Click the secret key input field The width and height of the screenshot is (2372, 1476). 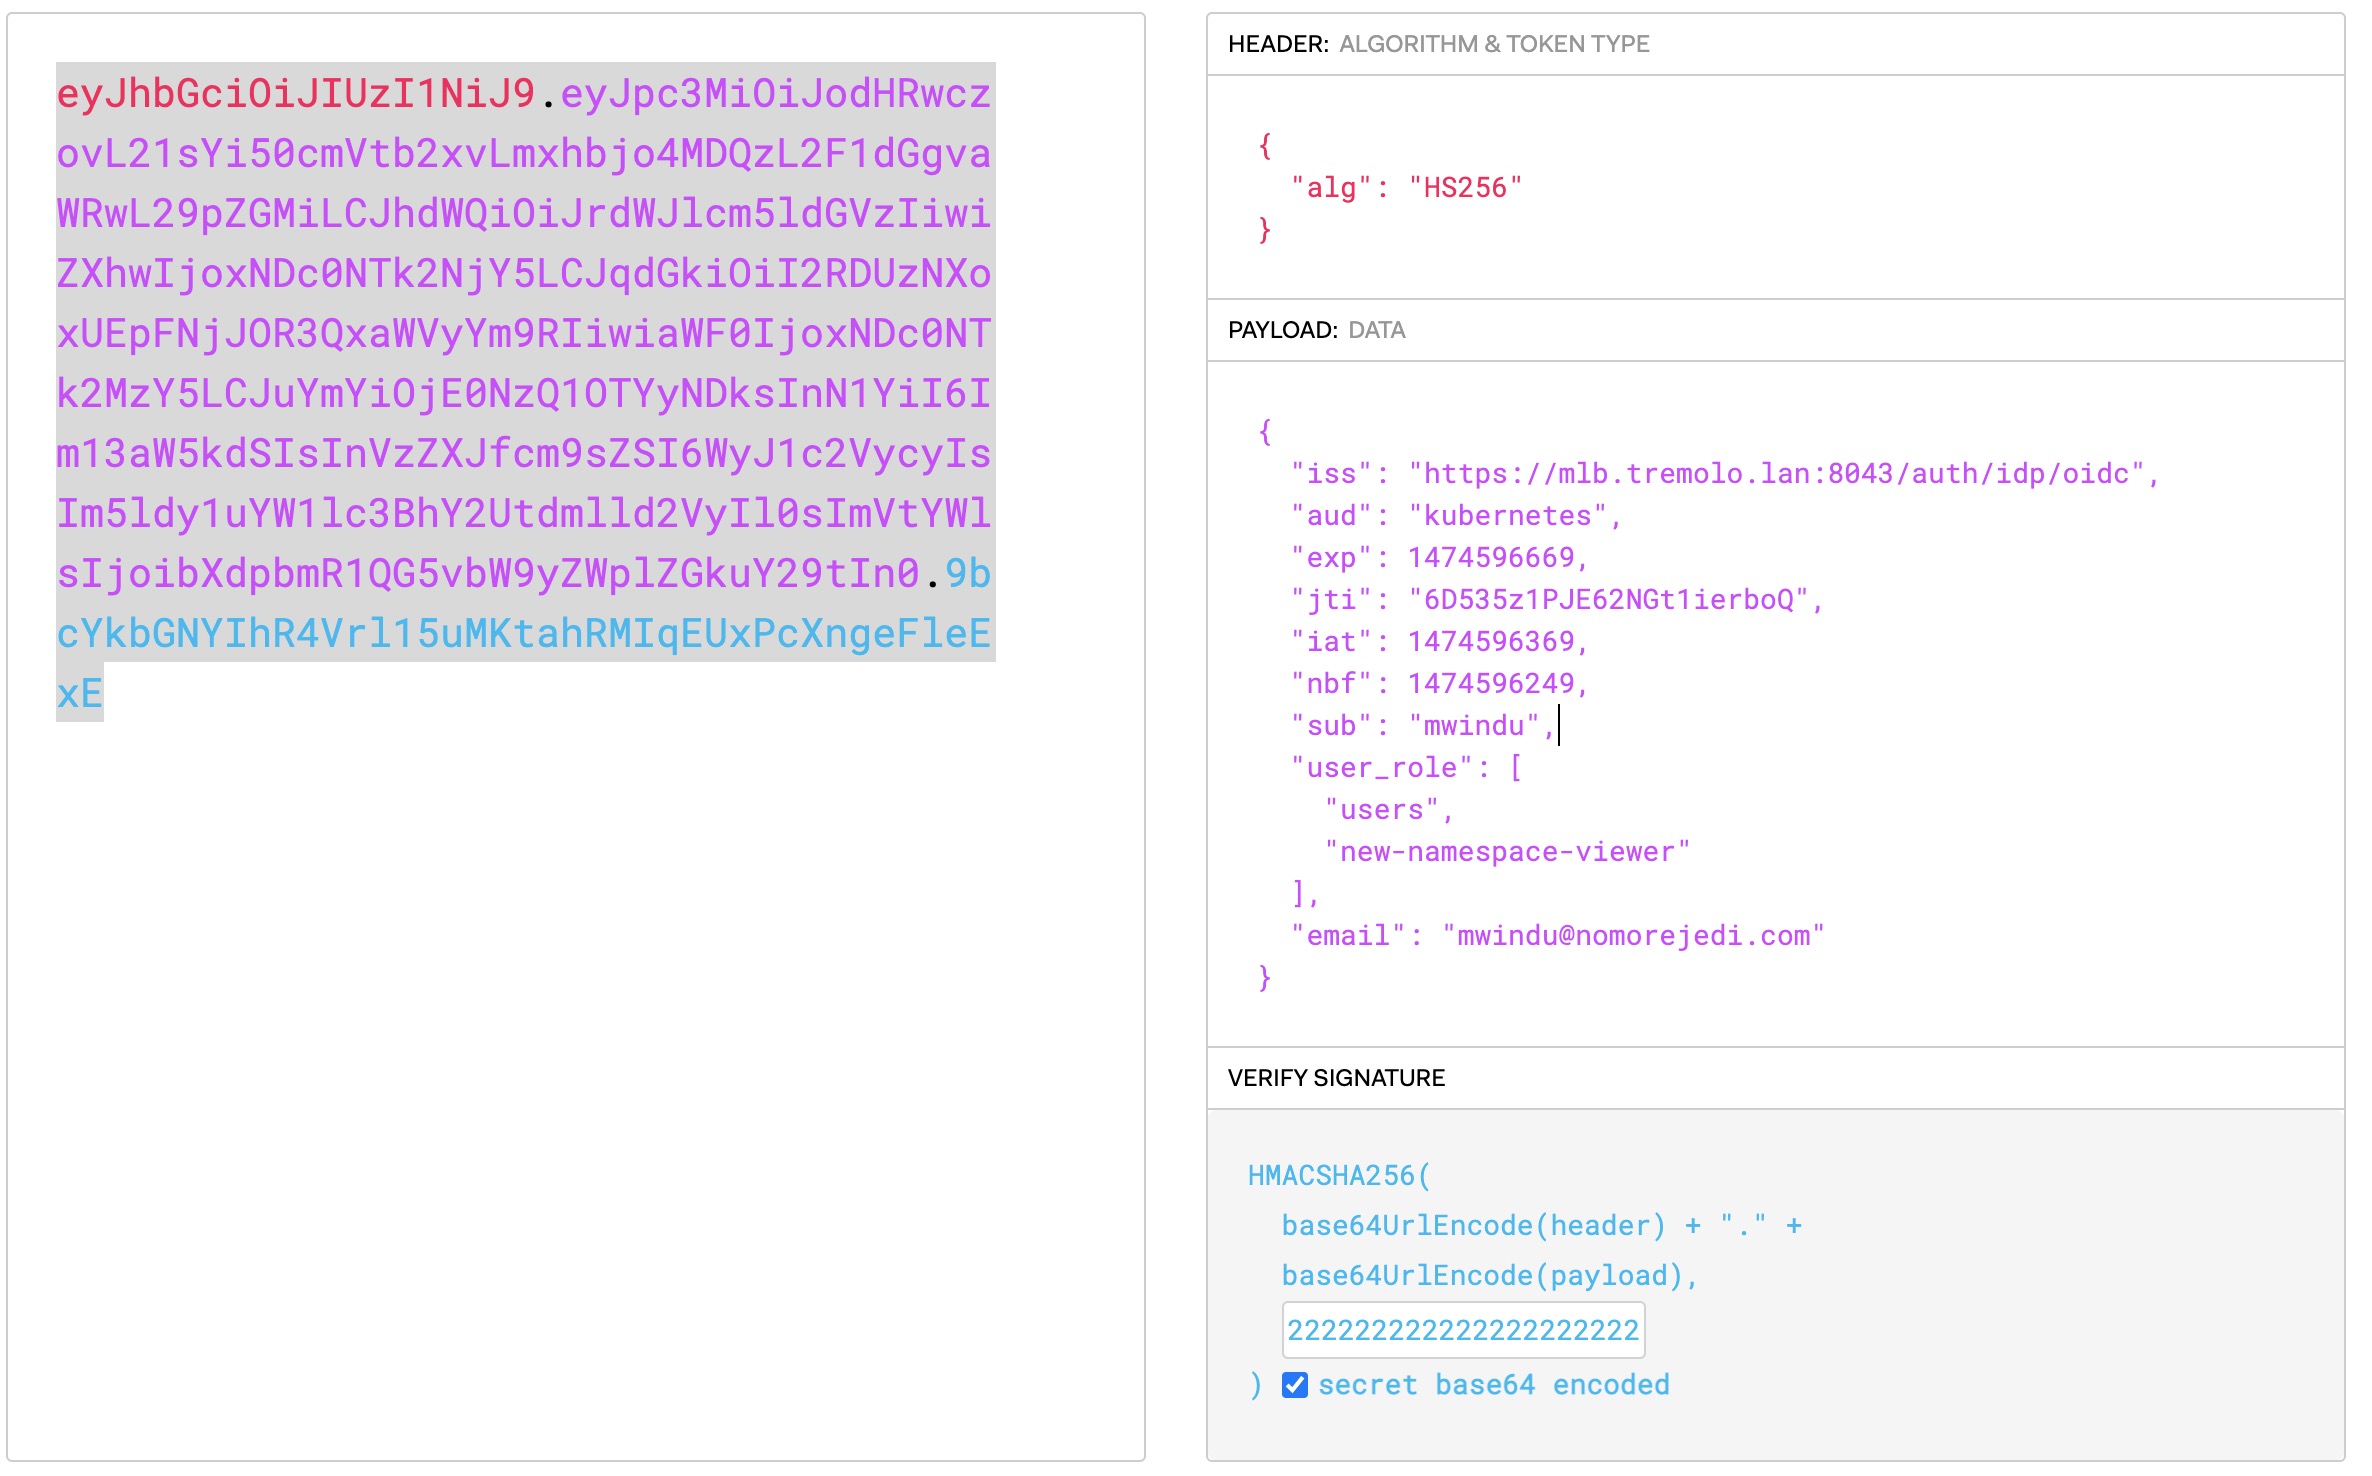[1462, 1330]
